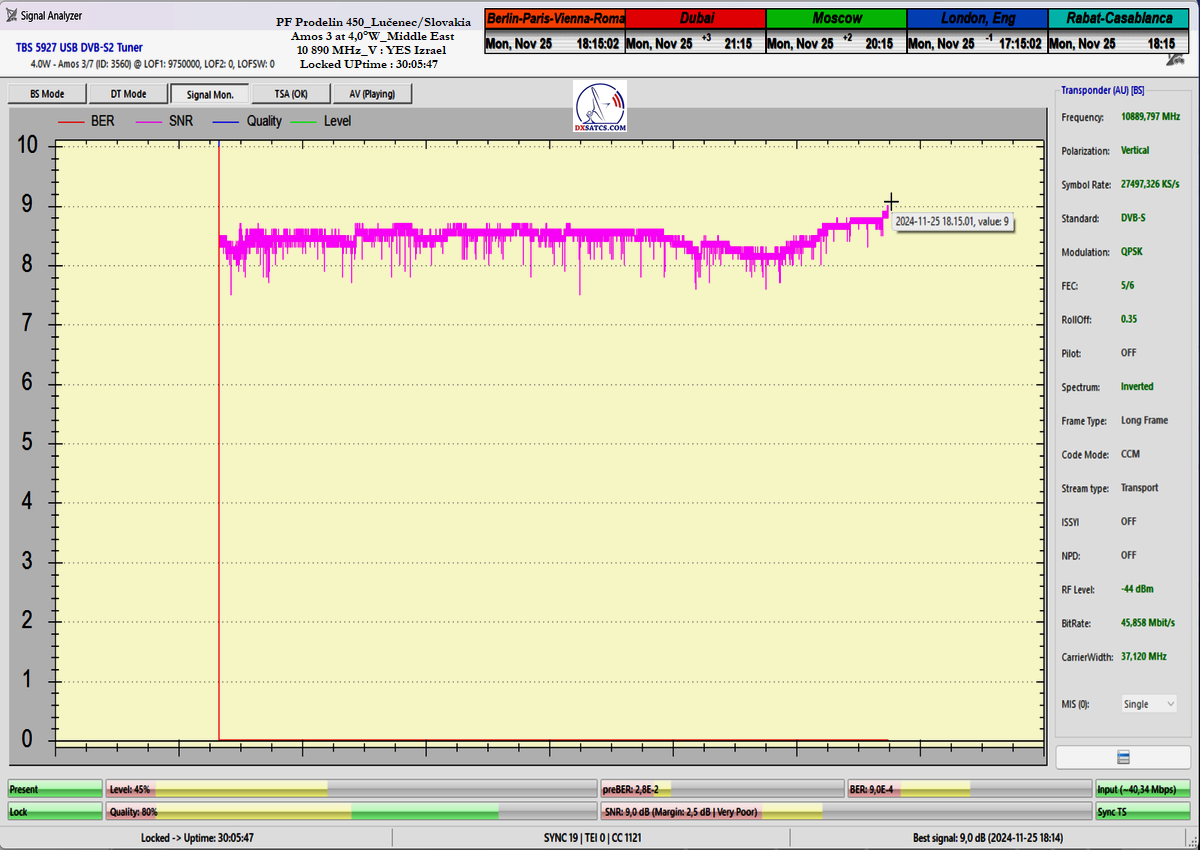This screenshot has width=1200, height=850.
Task: Switch to the BS Mode tab
Action: click(46, 94)
